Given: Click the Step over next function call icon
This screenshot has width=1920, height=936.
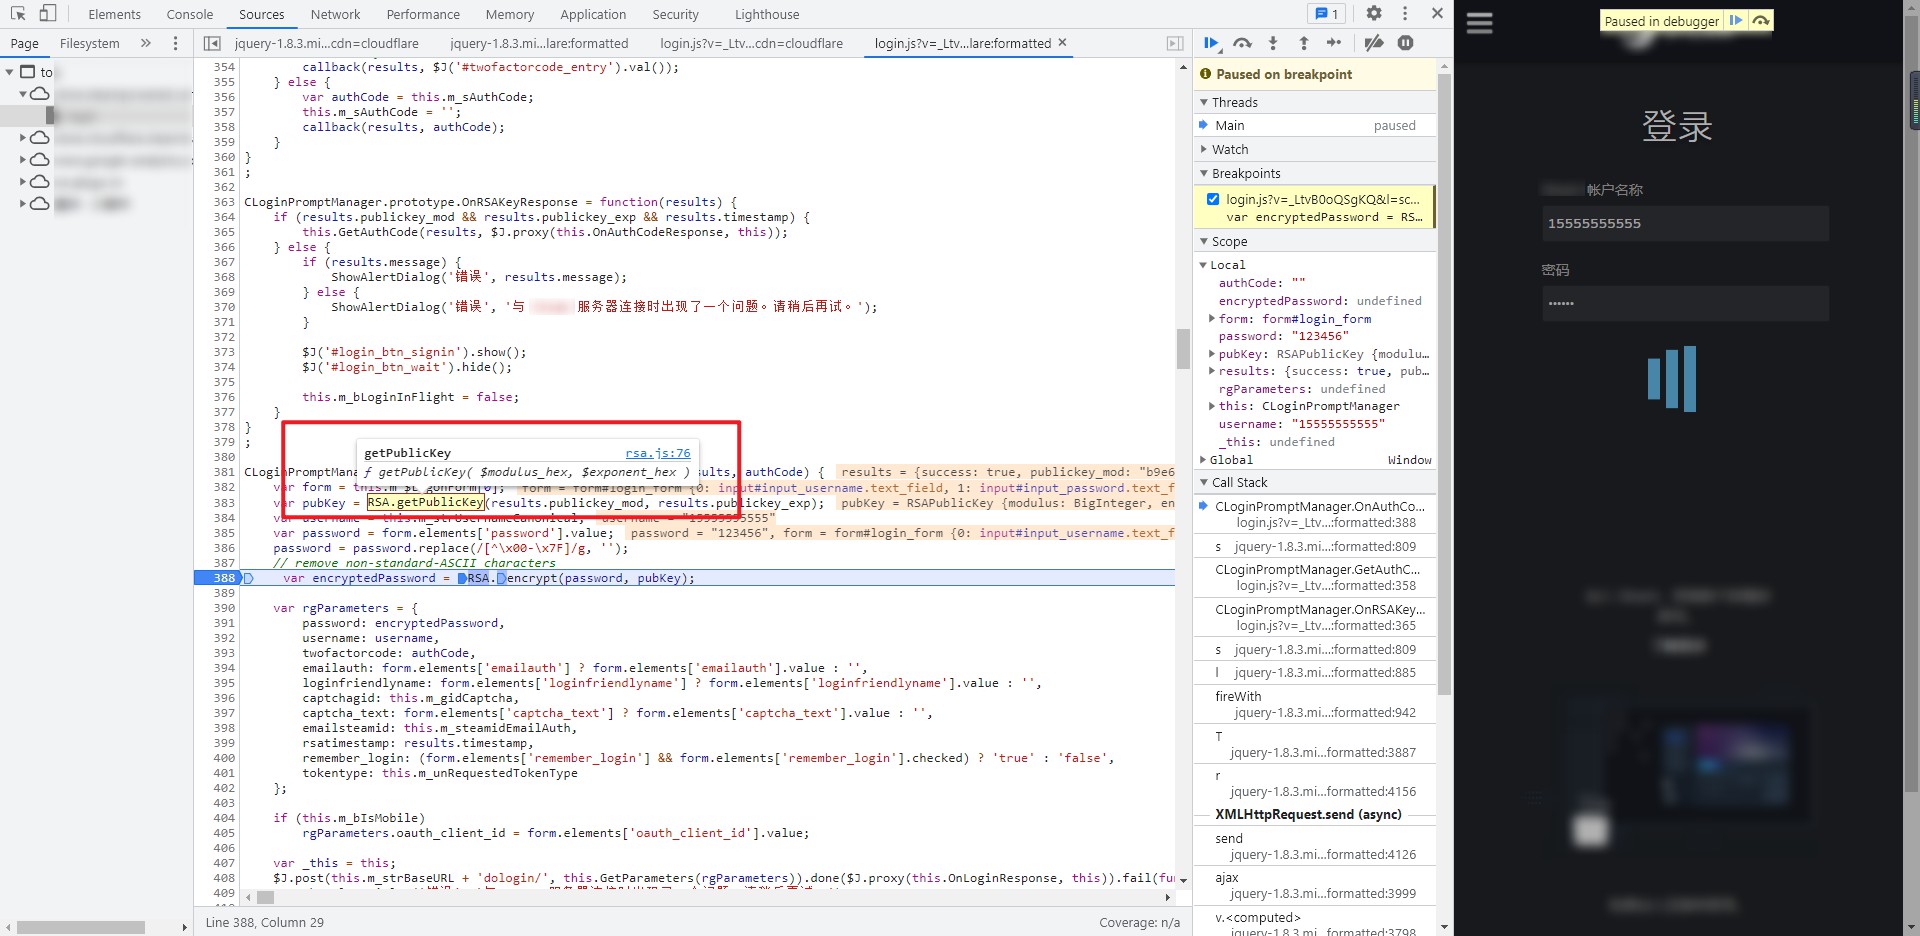Looking at the screenshot, I should click(x=1242, y=43).
